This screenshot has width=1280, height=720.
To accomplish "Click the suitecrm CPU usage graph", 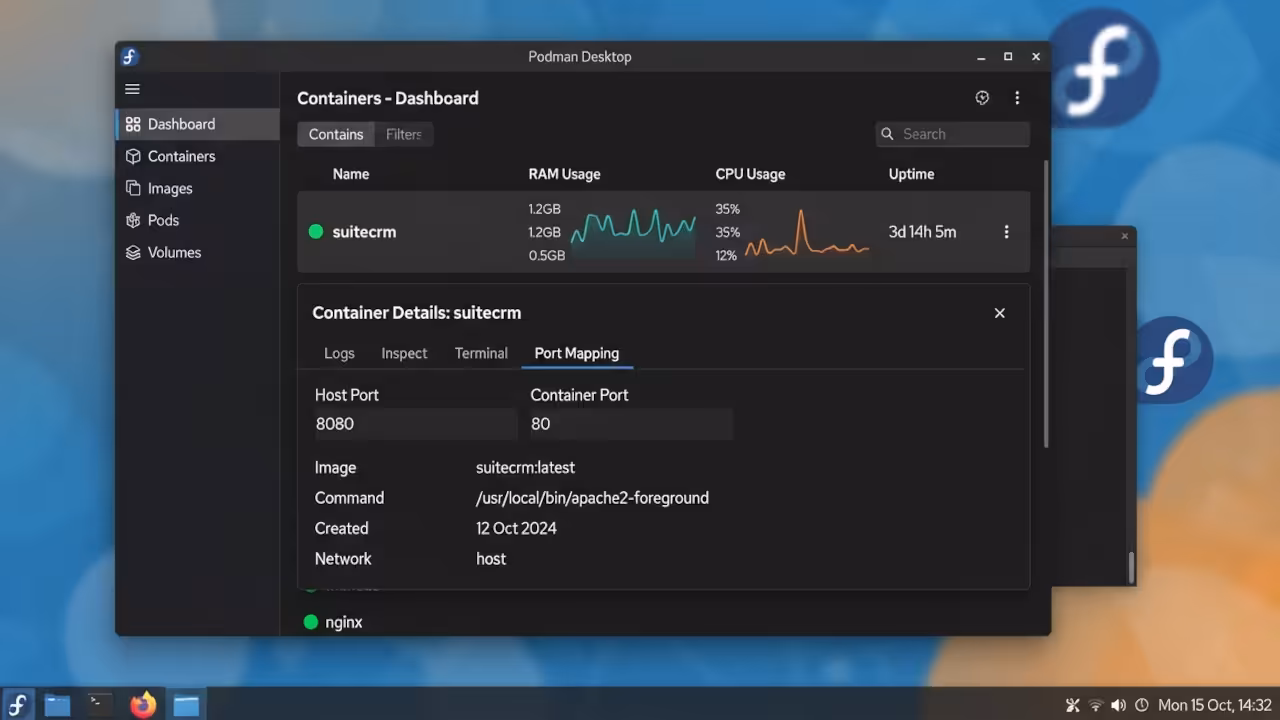I will [x=807, y=233].
